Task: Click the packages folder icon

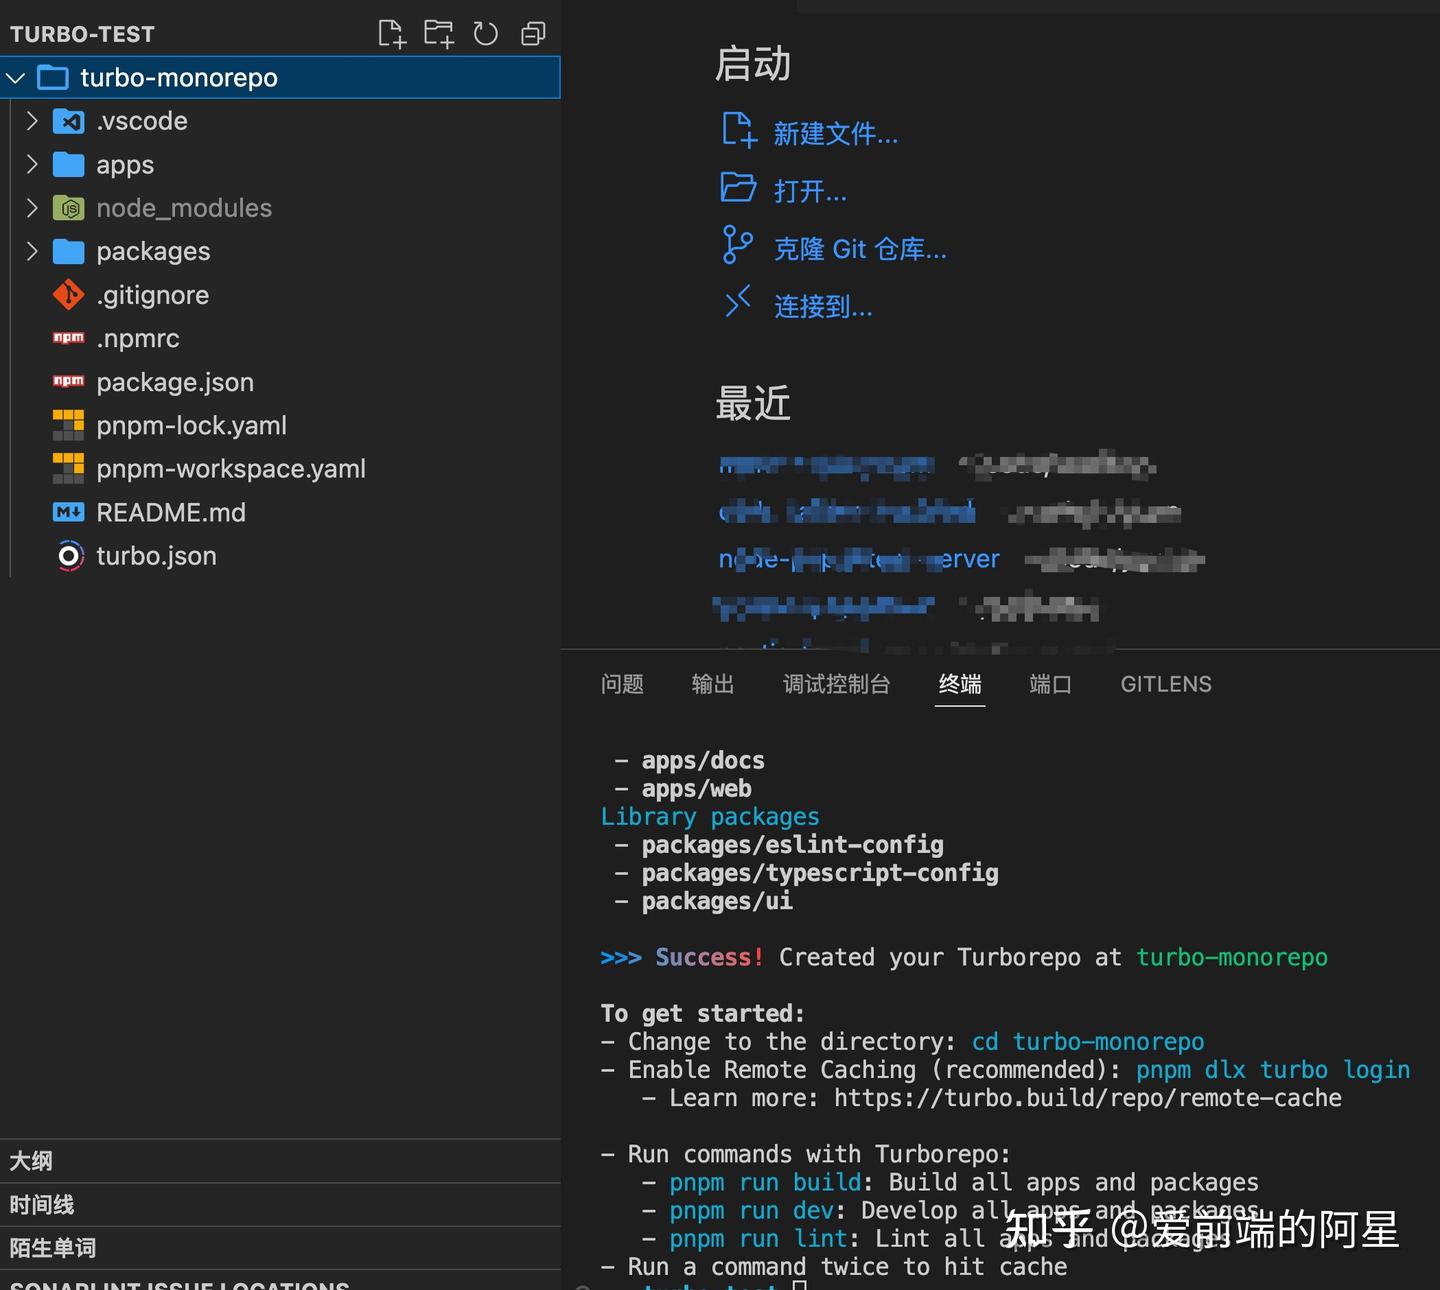Action: tap(68, 251)
